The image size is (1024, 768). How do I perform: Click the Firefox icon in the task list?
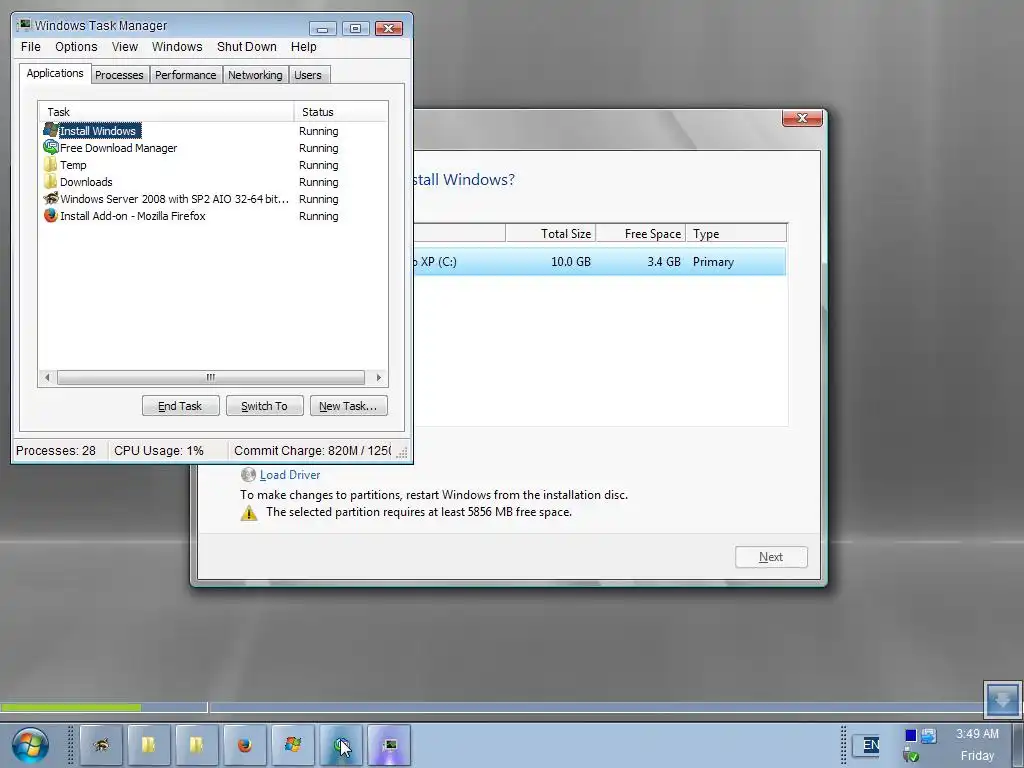(x=50, y=216)
